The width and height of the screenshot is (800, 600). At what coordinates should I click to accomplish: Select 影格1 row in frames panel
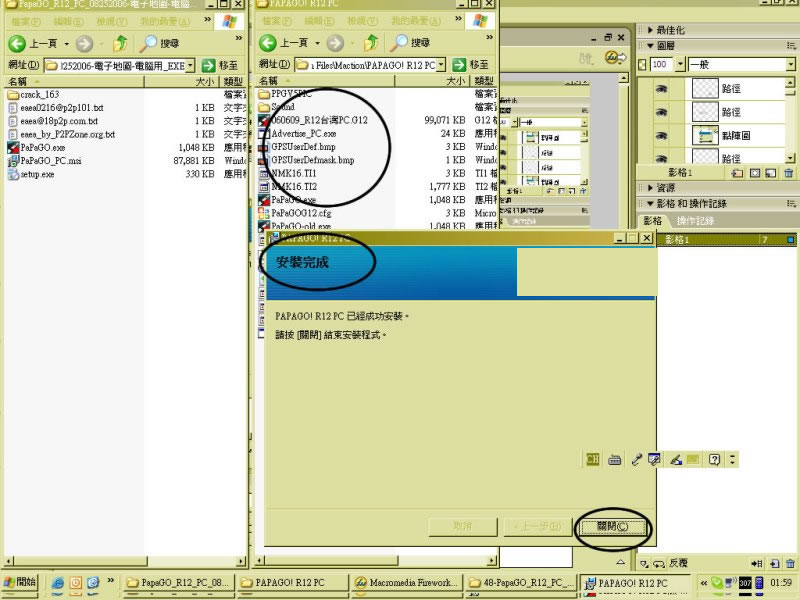click(727, 239)
